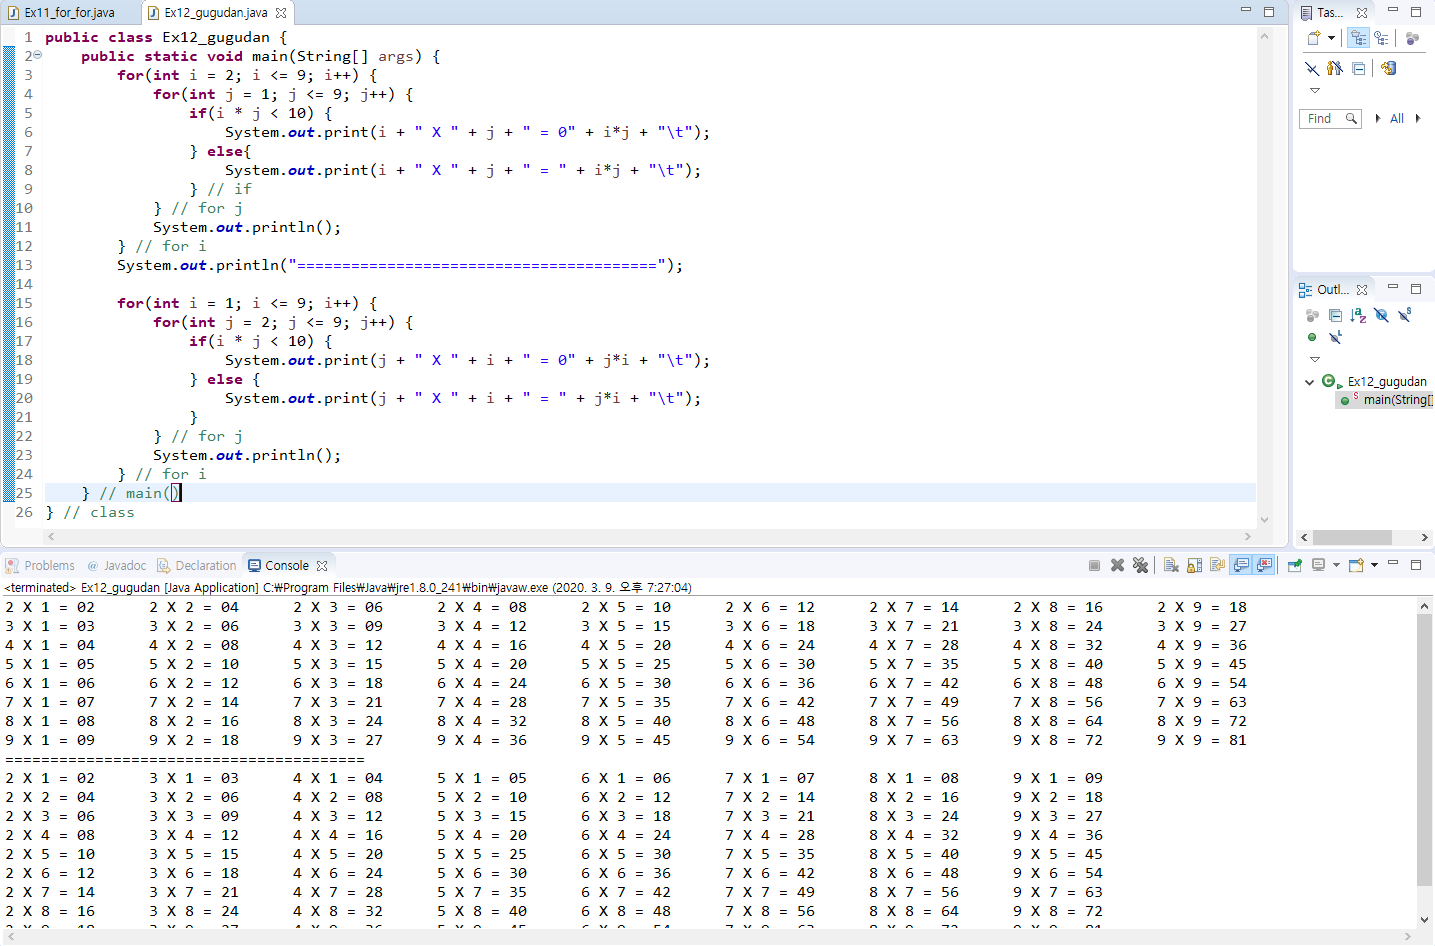Click Focus on Workweek icon in Task List
The width and height of the screenshot is (1435, 946).
coord(1412,38)
